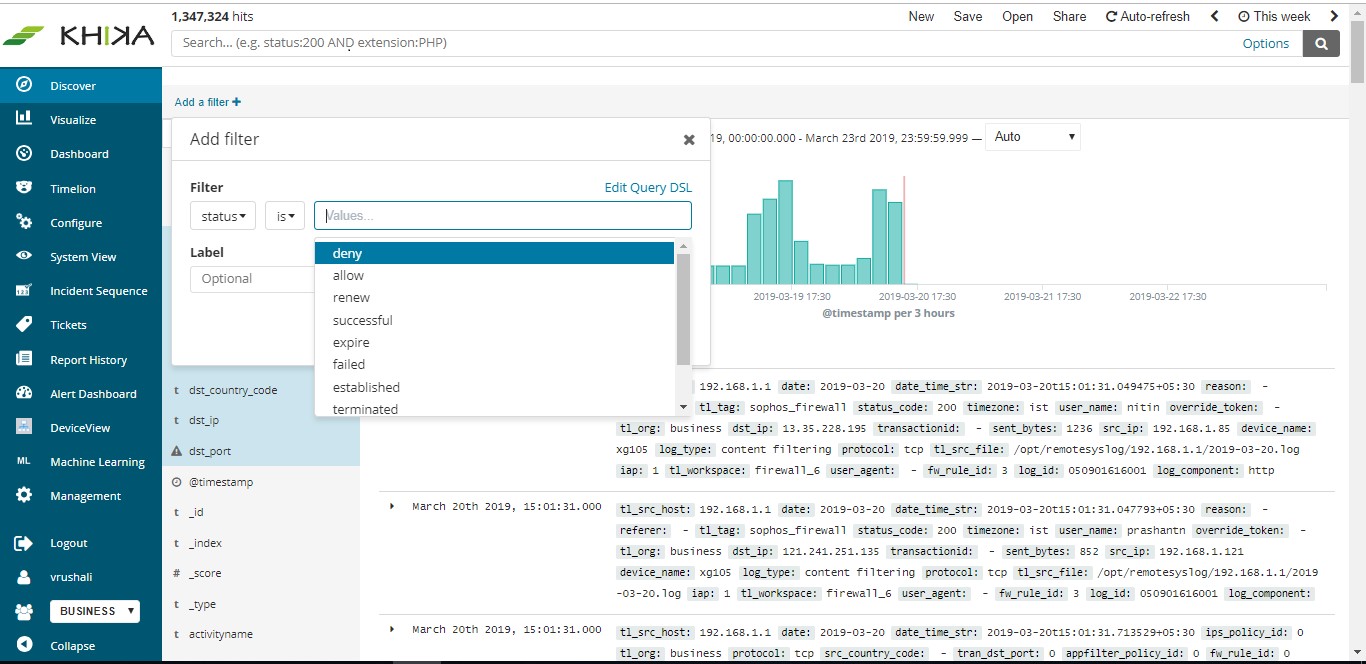Click the business group people icon
This screenshot has height=664, width=1366.
click(x=24, y=611)
